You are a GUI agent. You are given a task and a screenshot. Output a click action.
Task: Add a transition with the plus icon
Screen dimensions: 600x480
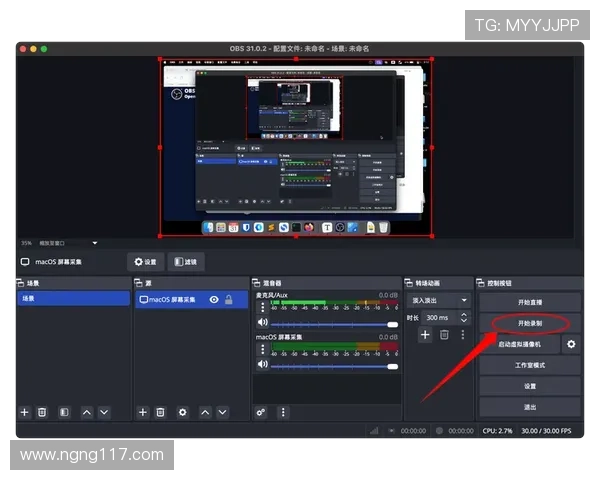click(x=425, y=335)
